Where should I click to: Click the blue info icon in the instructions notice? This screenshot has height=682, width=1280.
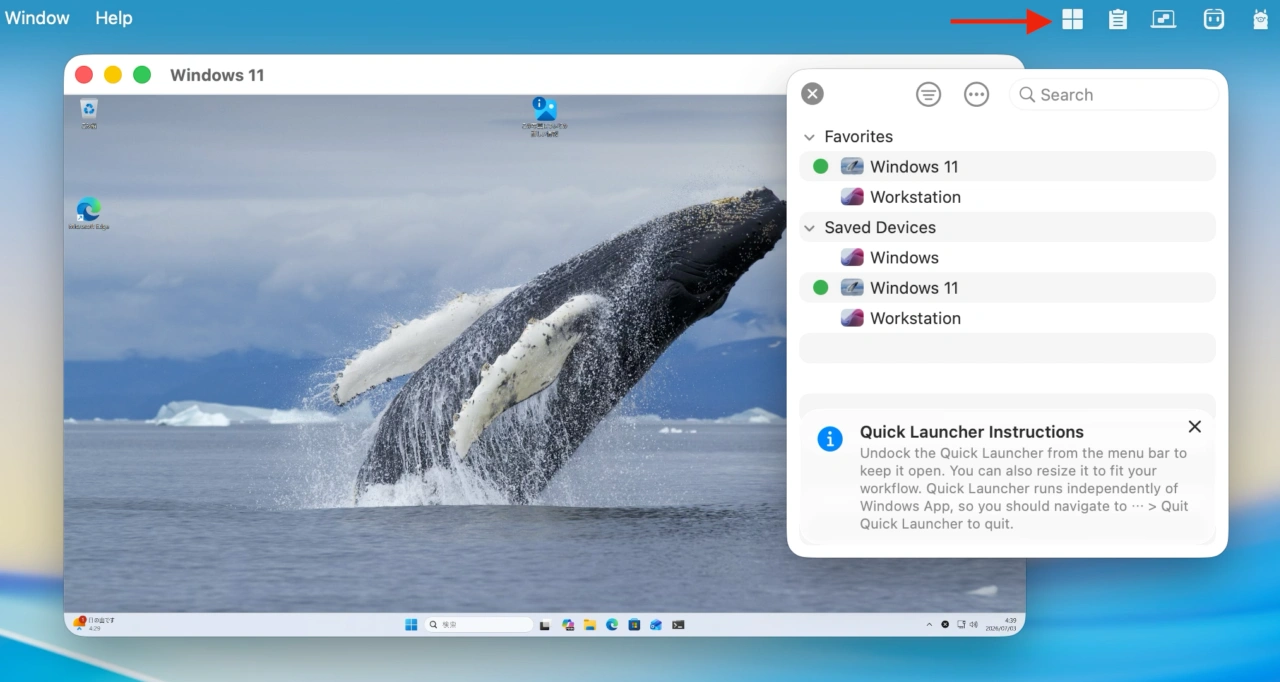[x=830, y=439]
